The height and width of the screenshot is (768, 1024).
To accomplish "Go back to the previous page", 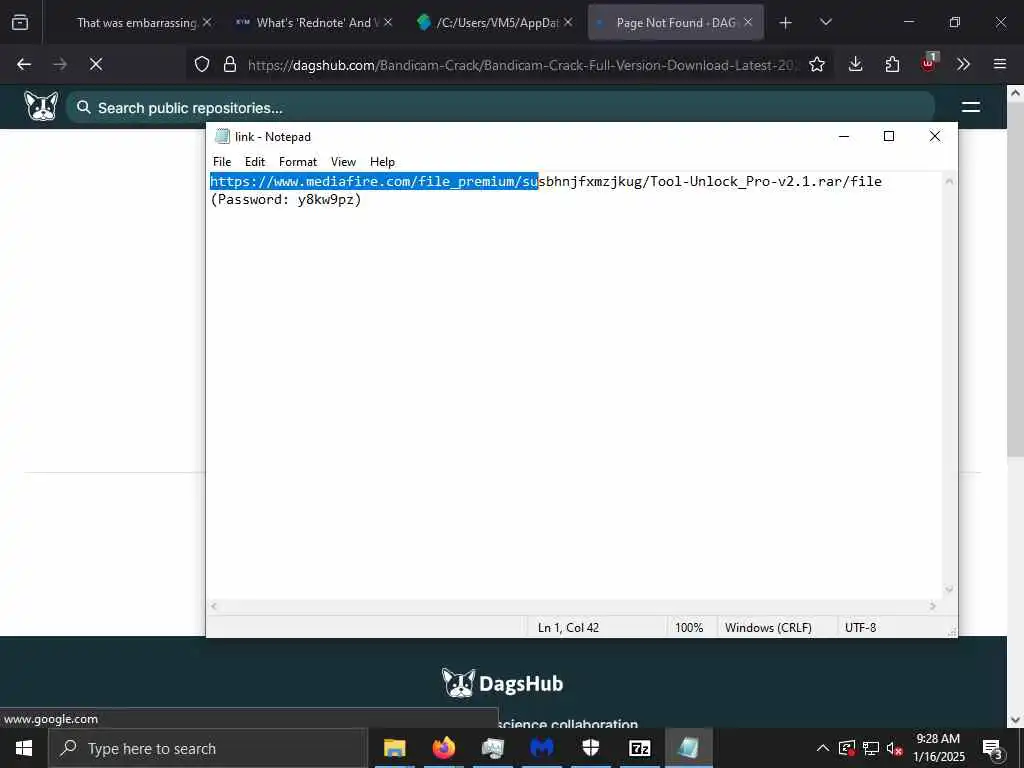I will point(24,64).
